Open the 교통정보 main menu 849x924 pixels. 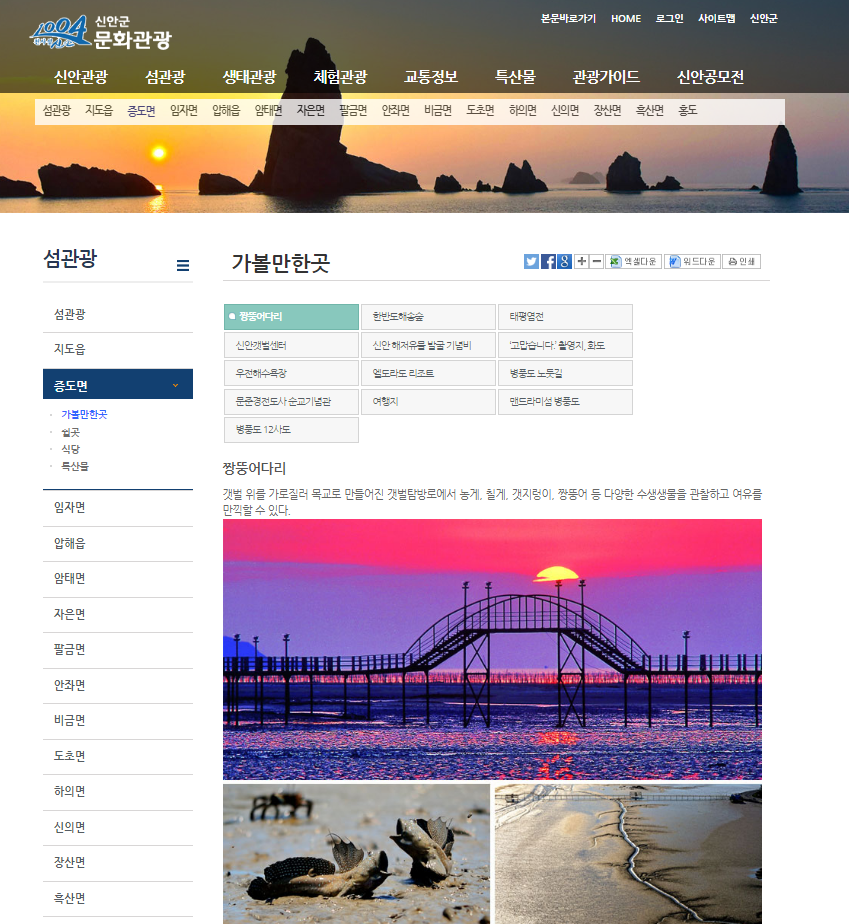point(431,77)
